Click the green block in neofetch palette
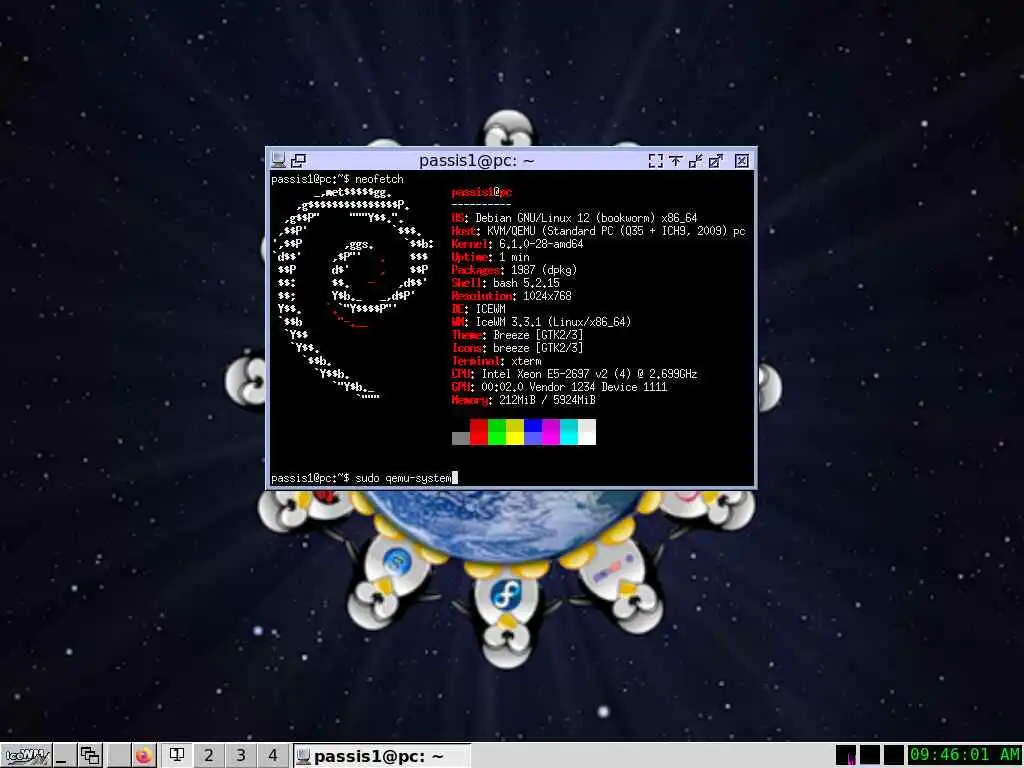The width and height of the screenshot is (1024, 768). [497, 432]
